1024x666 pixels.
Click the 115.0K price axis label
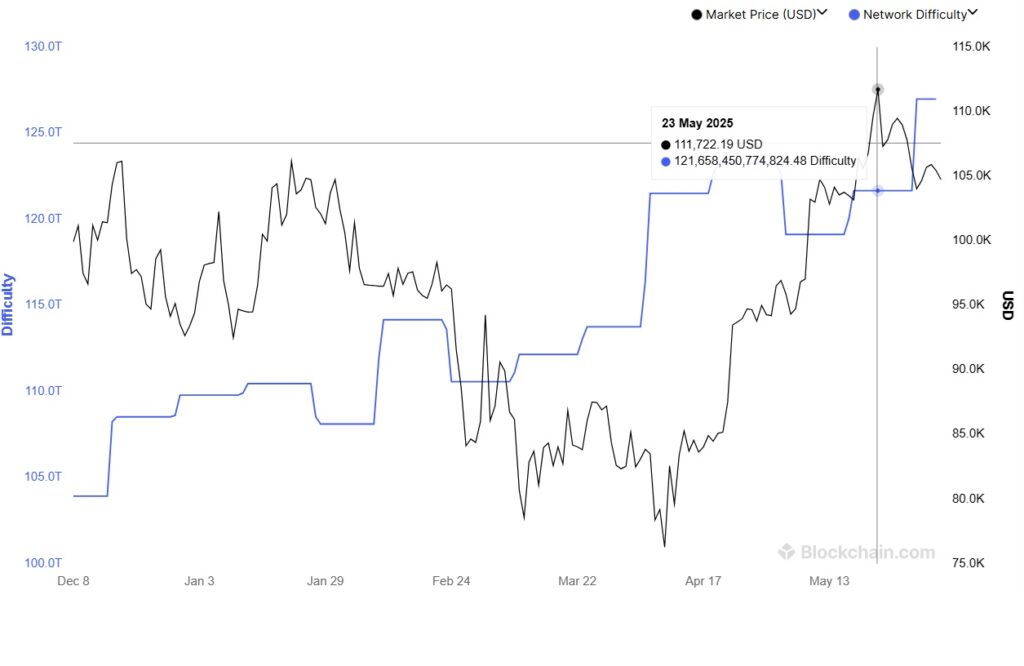pyautogui.click(x=971, y=47)
